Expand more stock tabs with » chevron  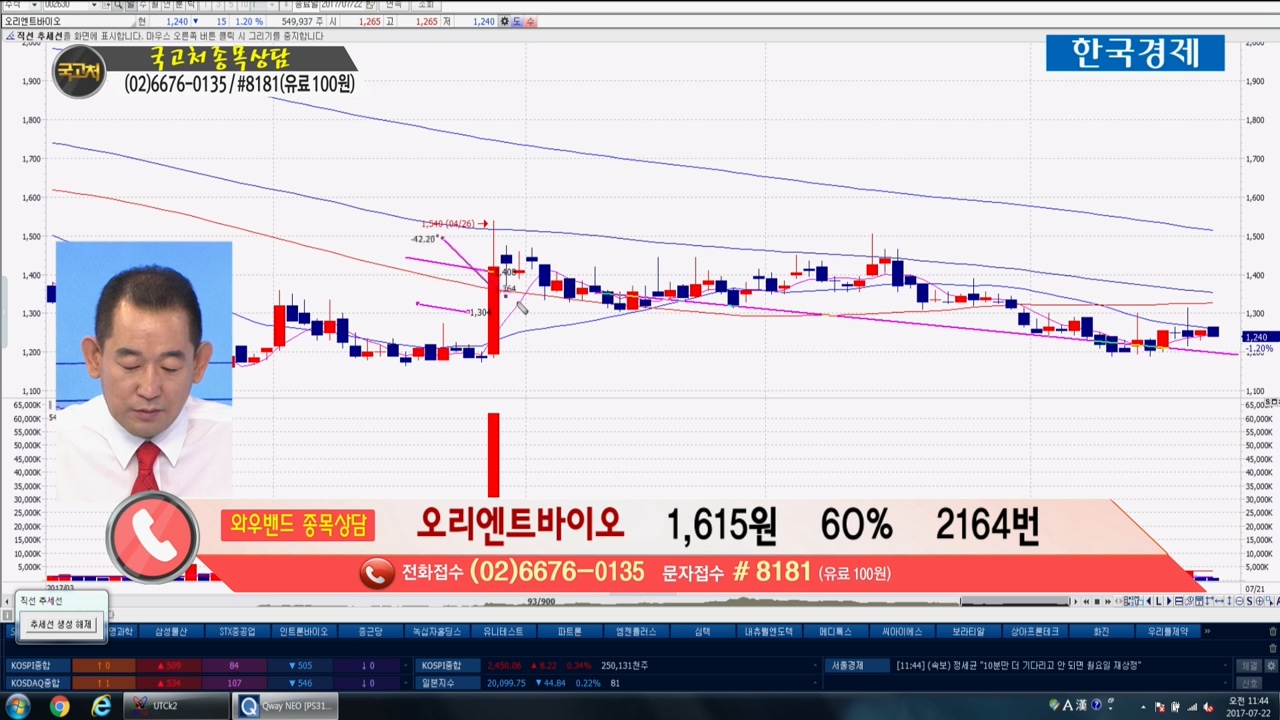click(x=1207, y=632)
